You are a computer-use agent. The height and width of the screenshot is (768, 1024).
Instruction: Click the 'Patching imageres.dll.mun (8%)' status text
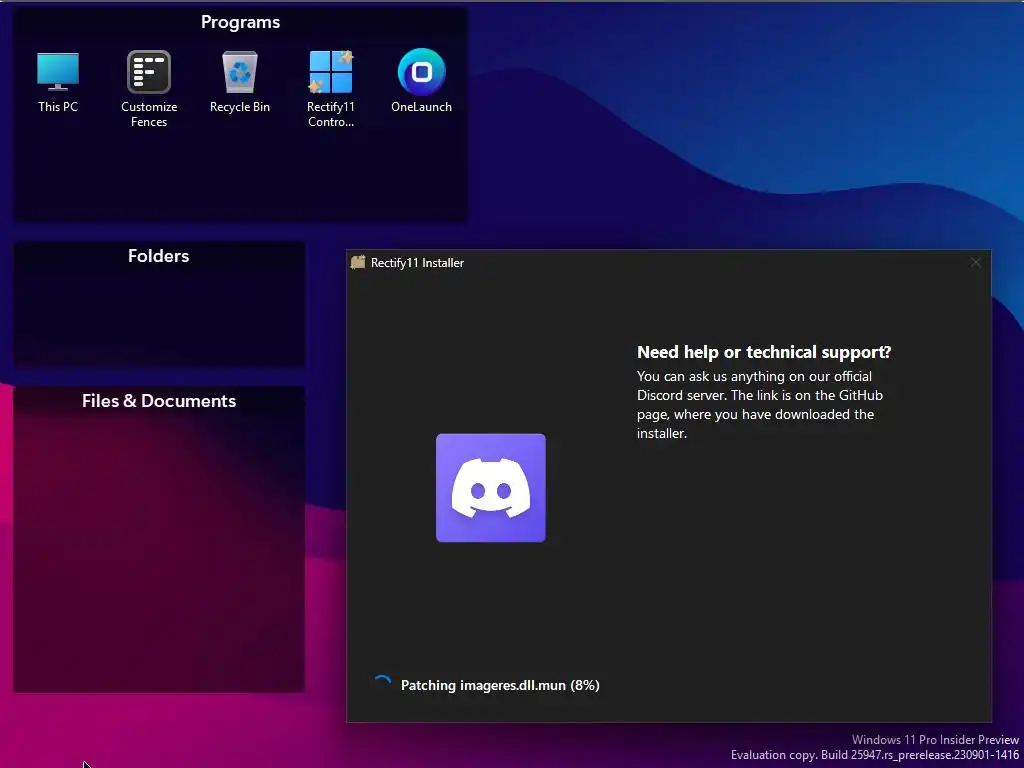500,685
